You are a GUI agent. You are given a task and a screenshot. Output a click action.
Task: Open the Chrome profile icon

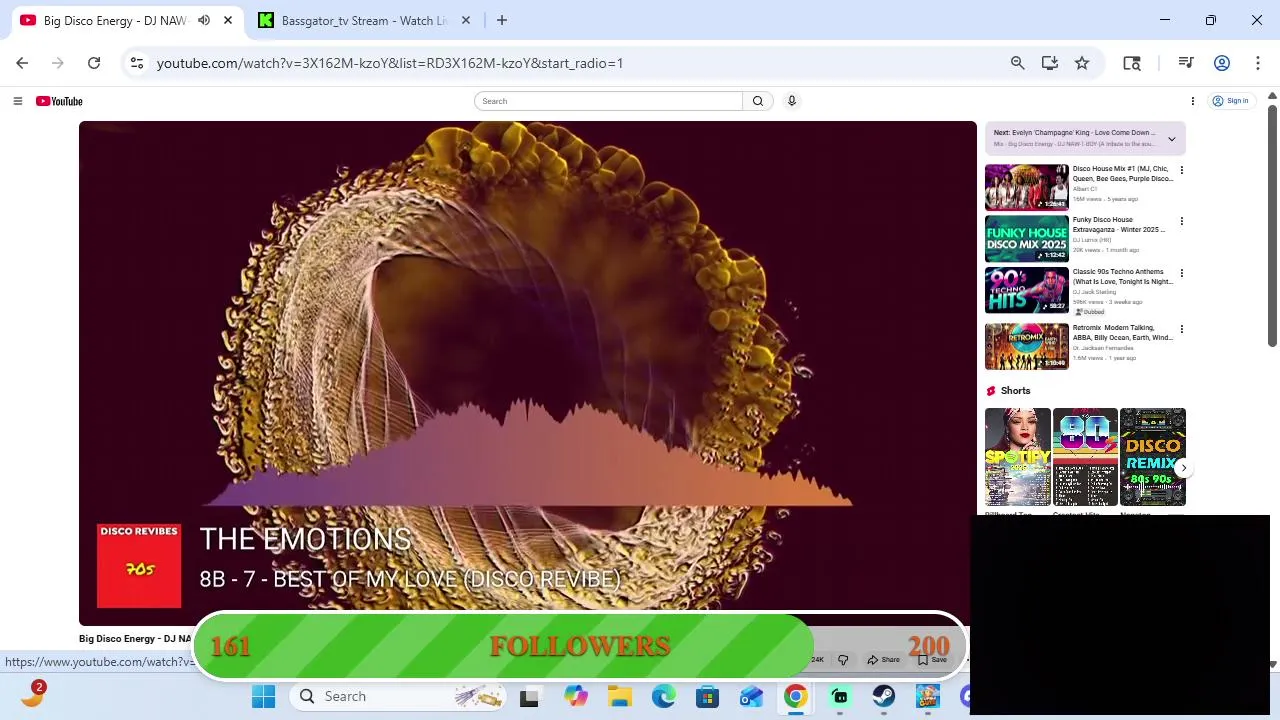click(1222, 63)
